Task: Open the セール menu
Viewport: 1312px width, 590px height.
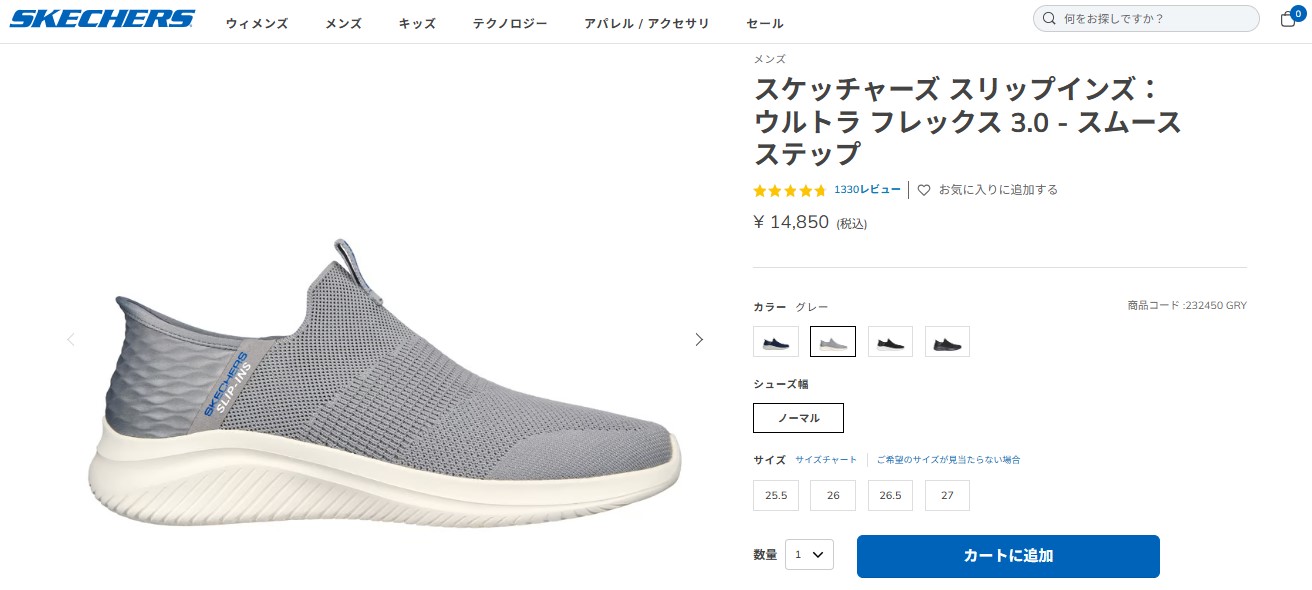Action: (x=764, y=23)
